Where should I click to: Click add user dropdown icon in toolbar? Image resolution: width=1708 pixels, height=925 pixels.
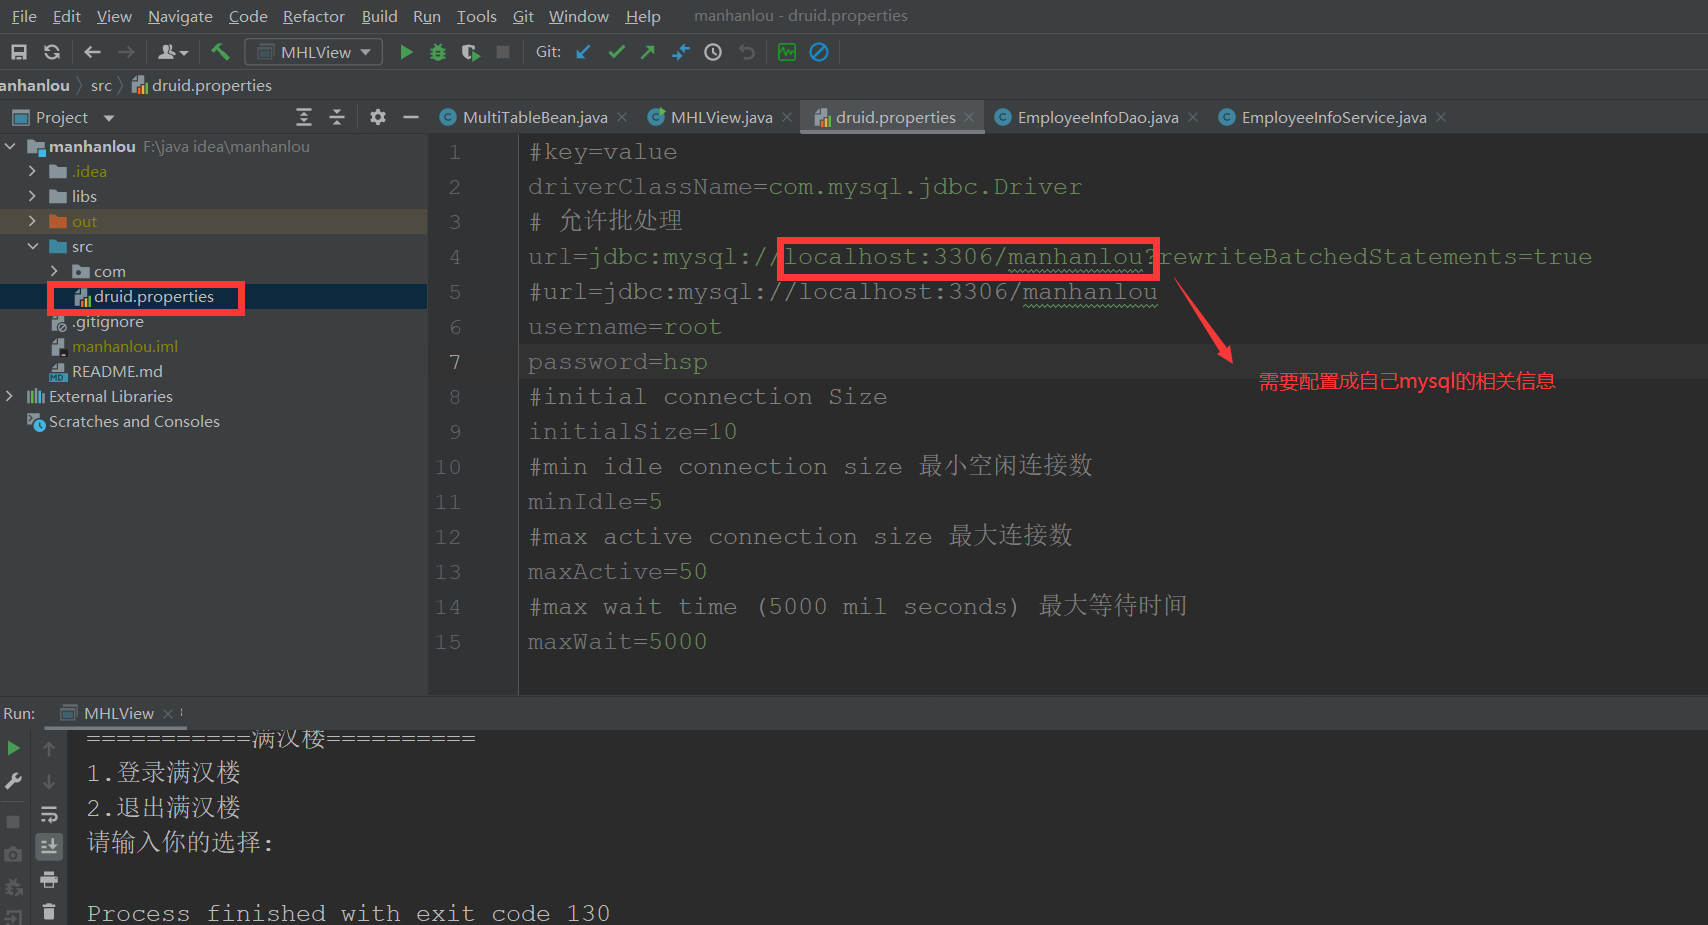(173, 52)
